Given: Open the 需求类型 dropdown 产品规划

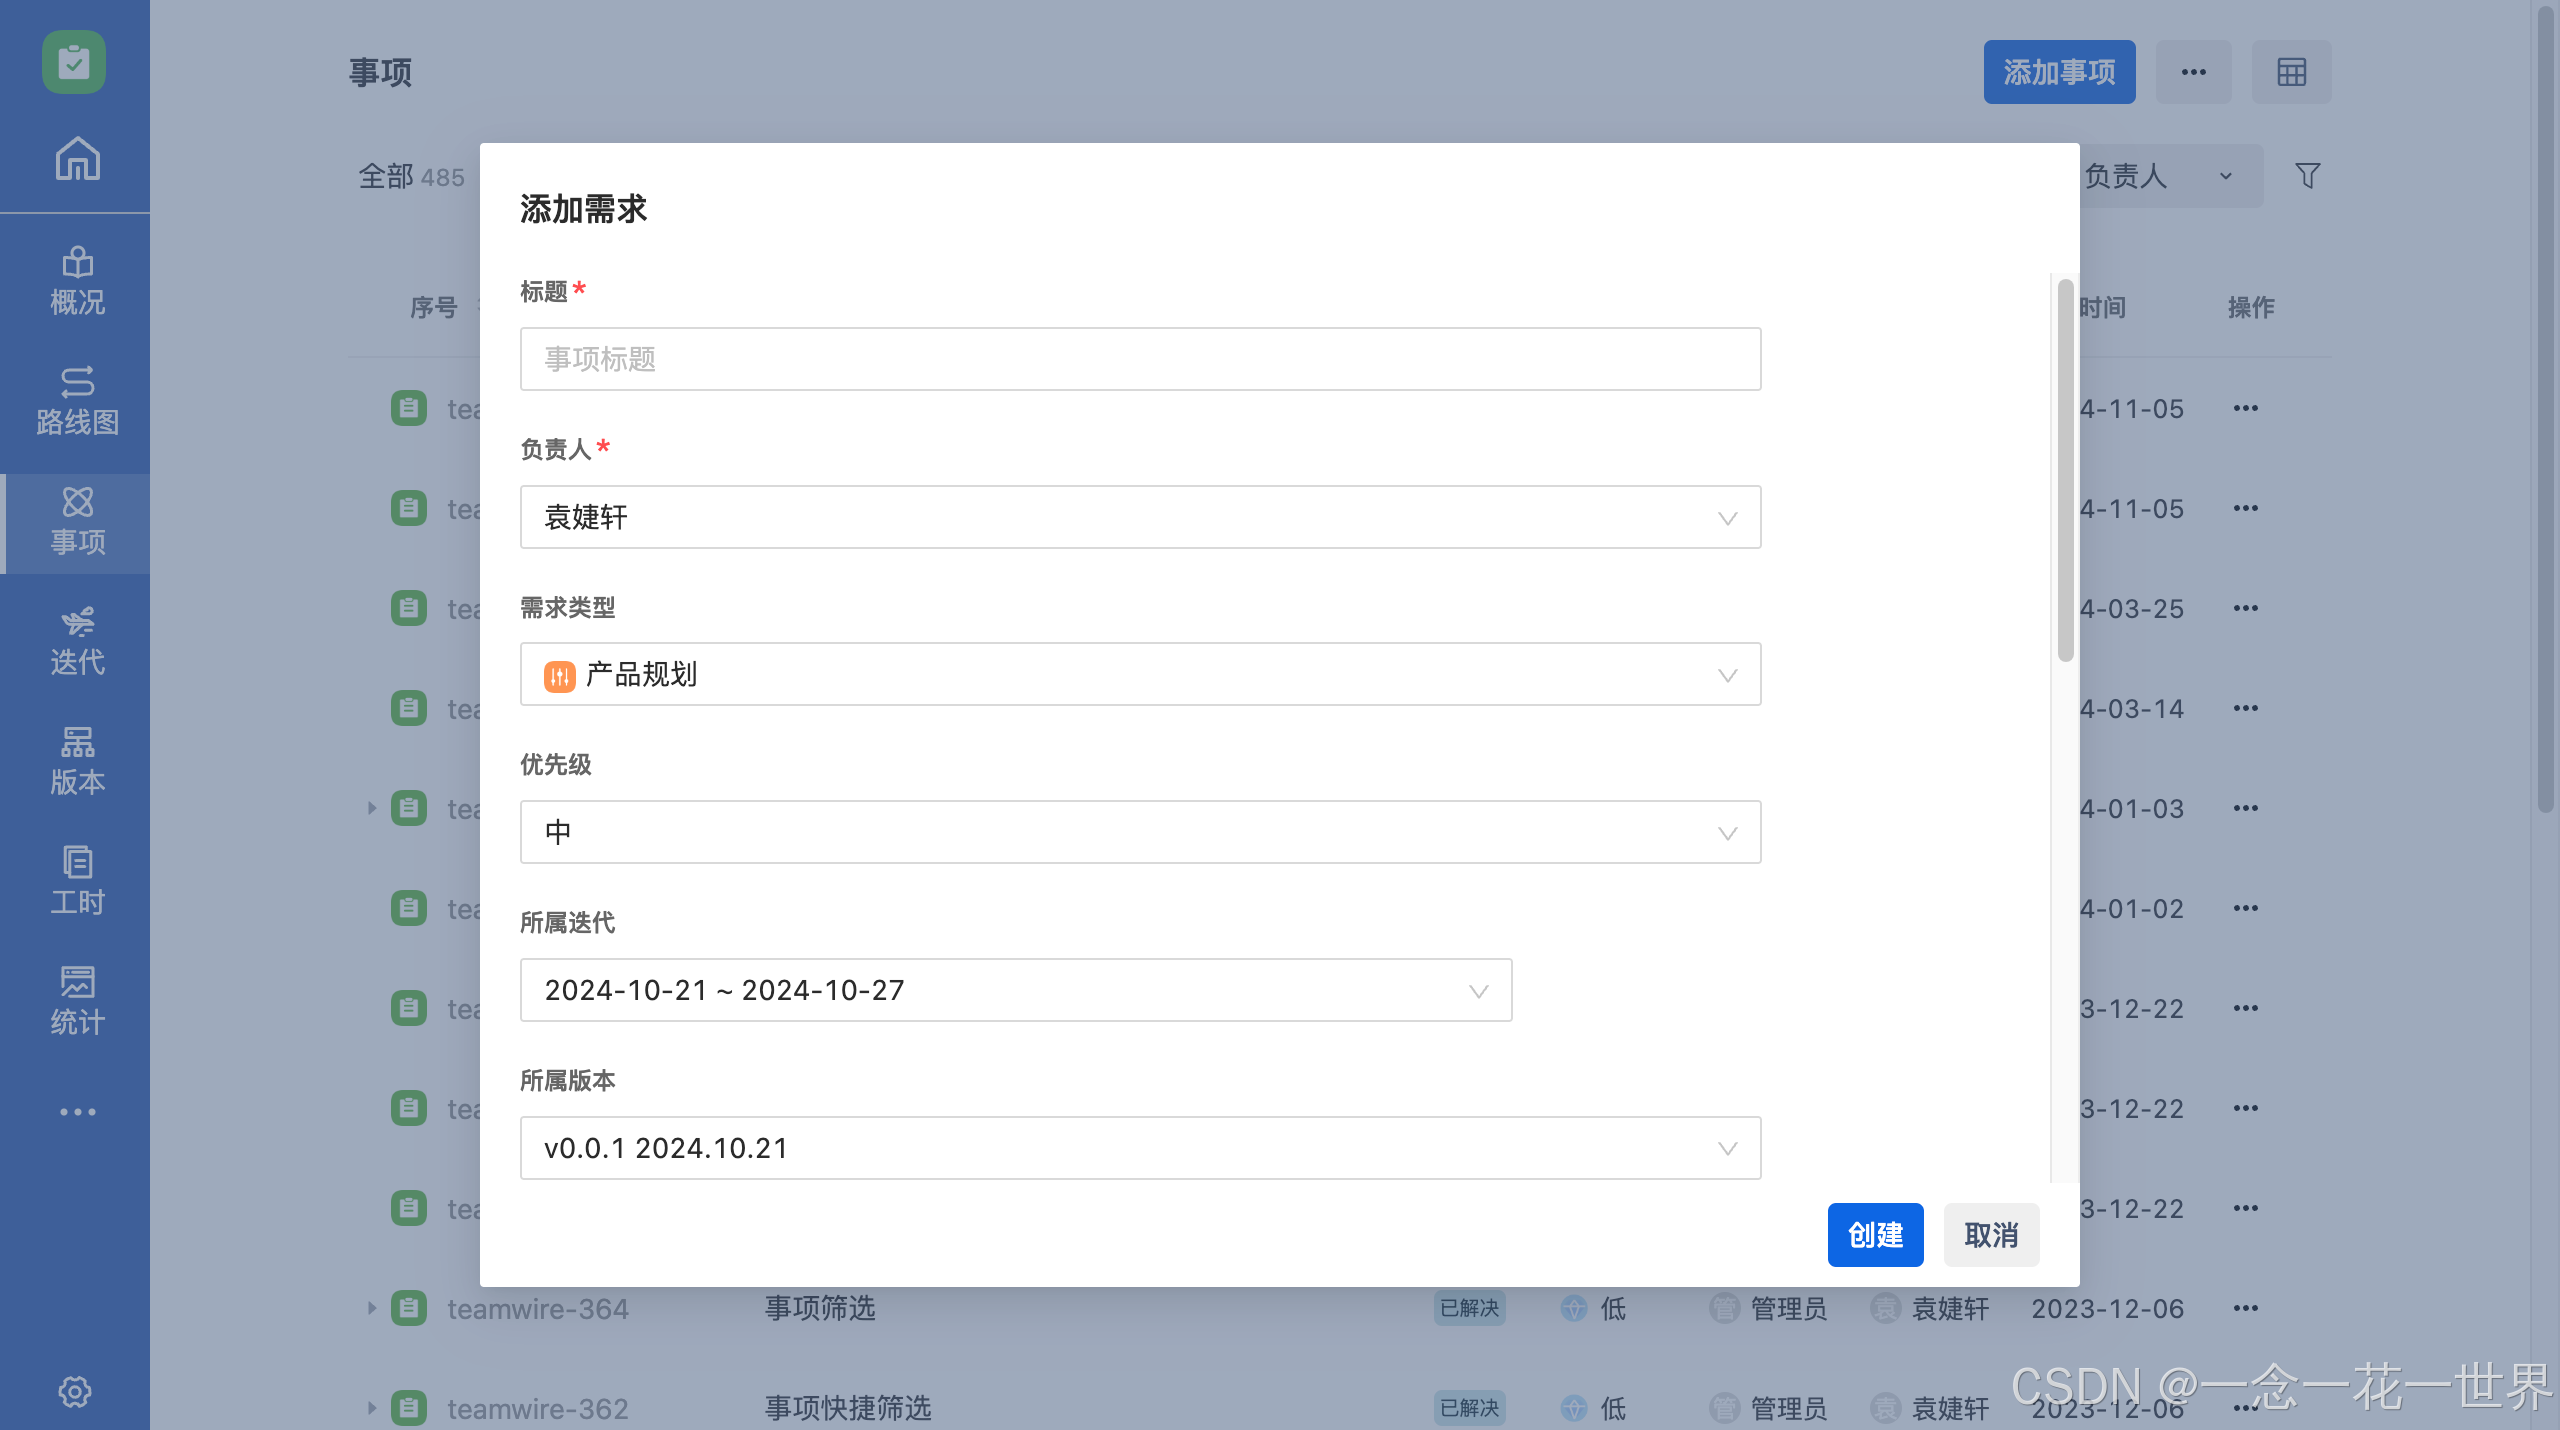Looking at the screenshot, I should (x=1140, y=674).
